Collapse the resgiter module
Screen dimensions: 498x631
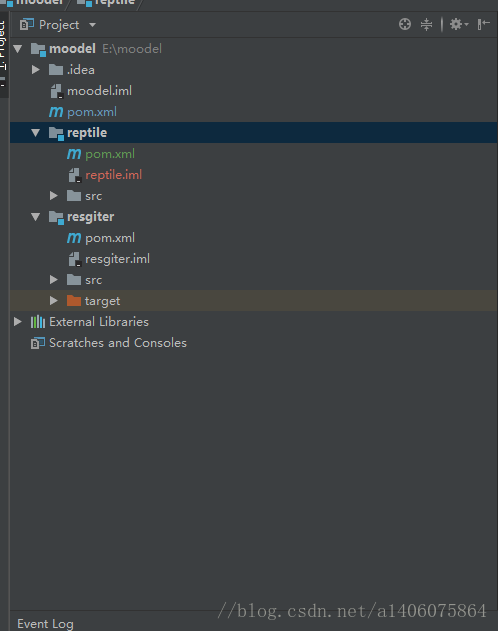(36, 217)
